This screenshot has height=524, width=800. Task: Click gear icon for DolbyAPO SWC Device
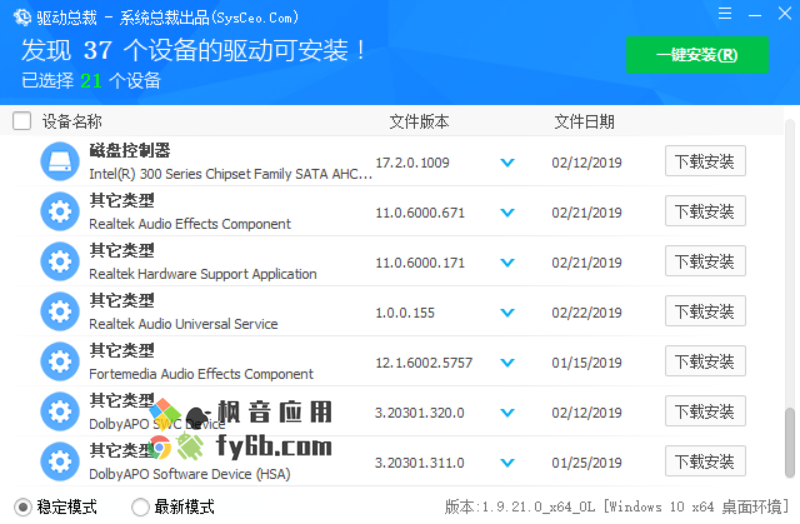(60, 411)
